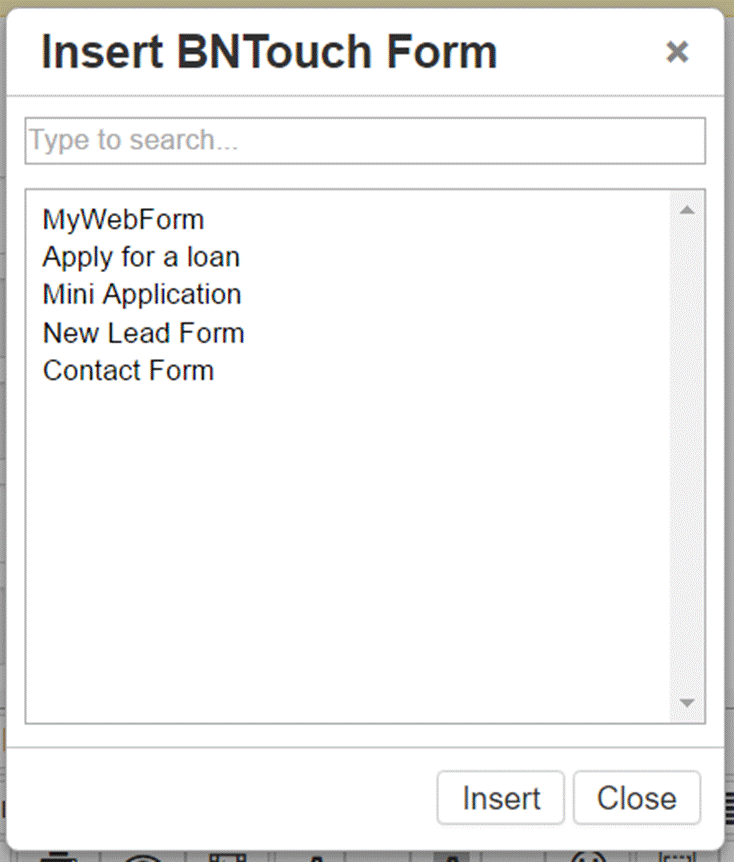This screenshot has width=734, height=862.
Task: Select MyWebForm from the form list
Action: pos(124,219)
